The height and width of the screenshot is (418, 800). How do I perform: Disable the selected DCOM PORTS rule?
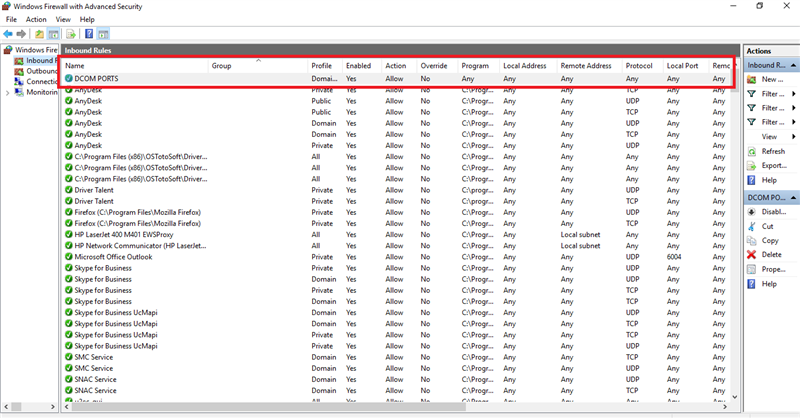click(x=772, y=212)
